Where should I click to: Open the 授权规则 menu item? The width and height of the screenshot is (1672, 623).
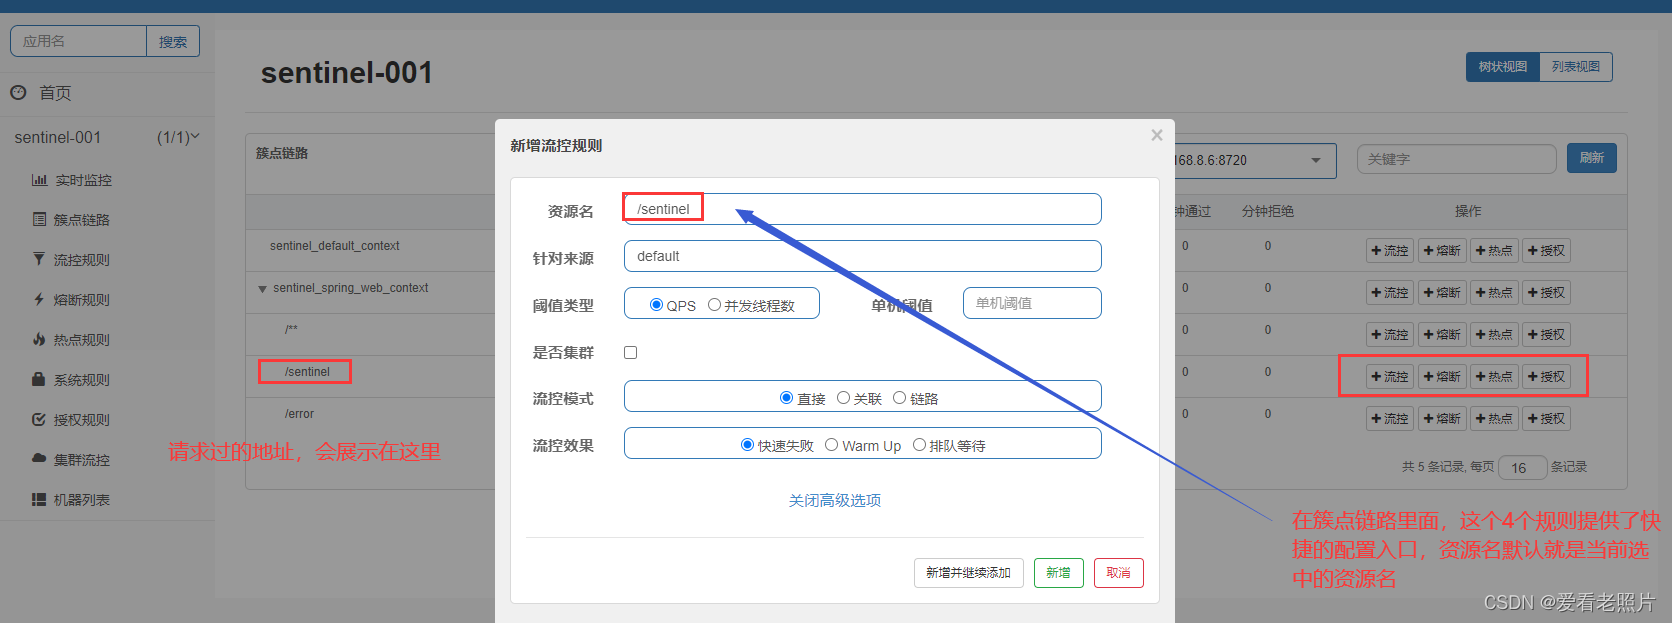[x=81, y=420]
